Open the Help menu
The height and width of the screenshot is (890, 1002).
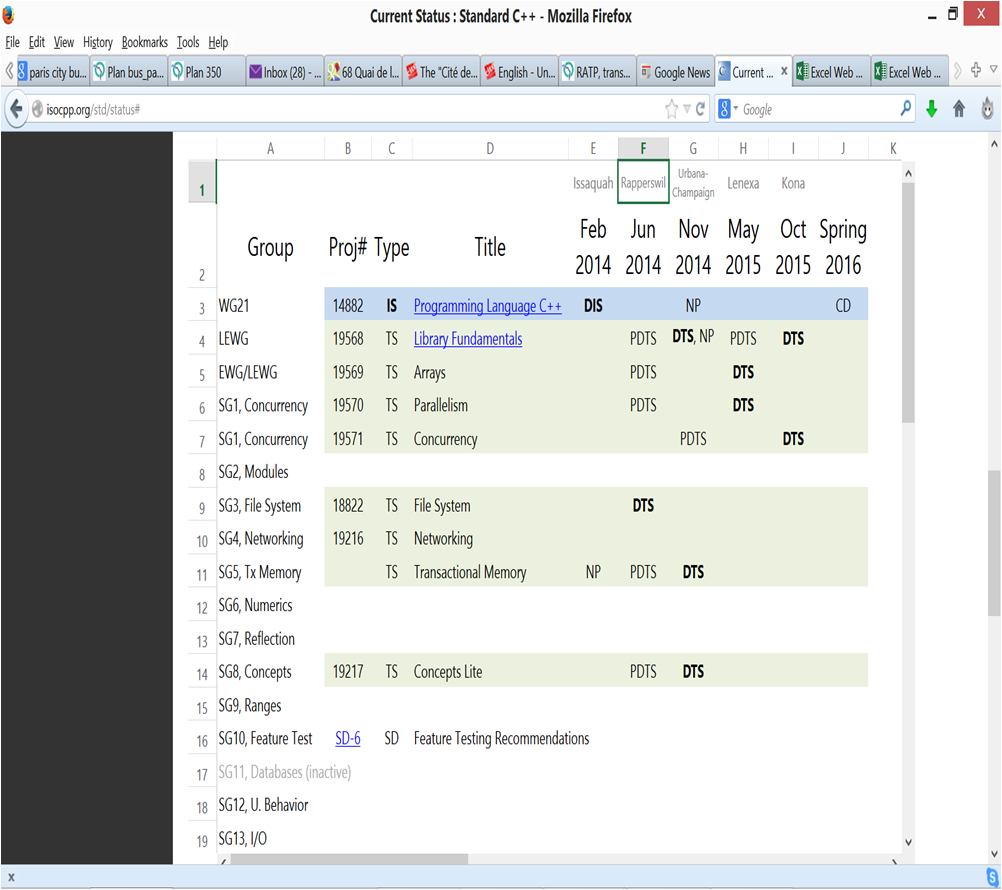tap(218, 42)
